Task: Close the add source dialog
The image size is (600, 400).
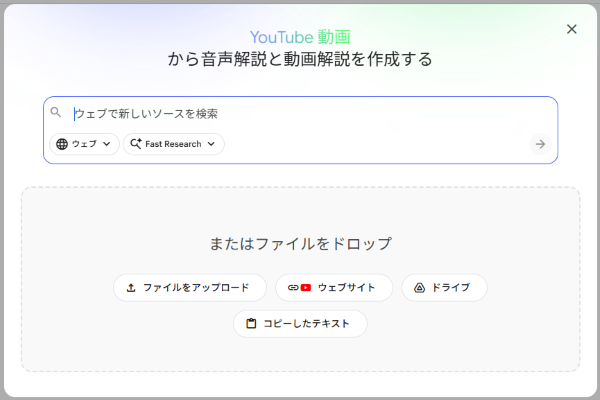Action: click(572, 29)
